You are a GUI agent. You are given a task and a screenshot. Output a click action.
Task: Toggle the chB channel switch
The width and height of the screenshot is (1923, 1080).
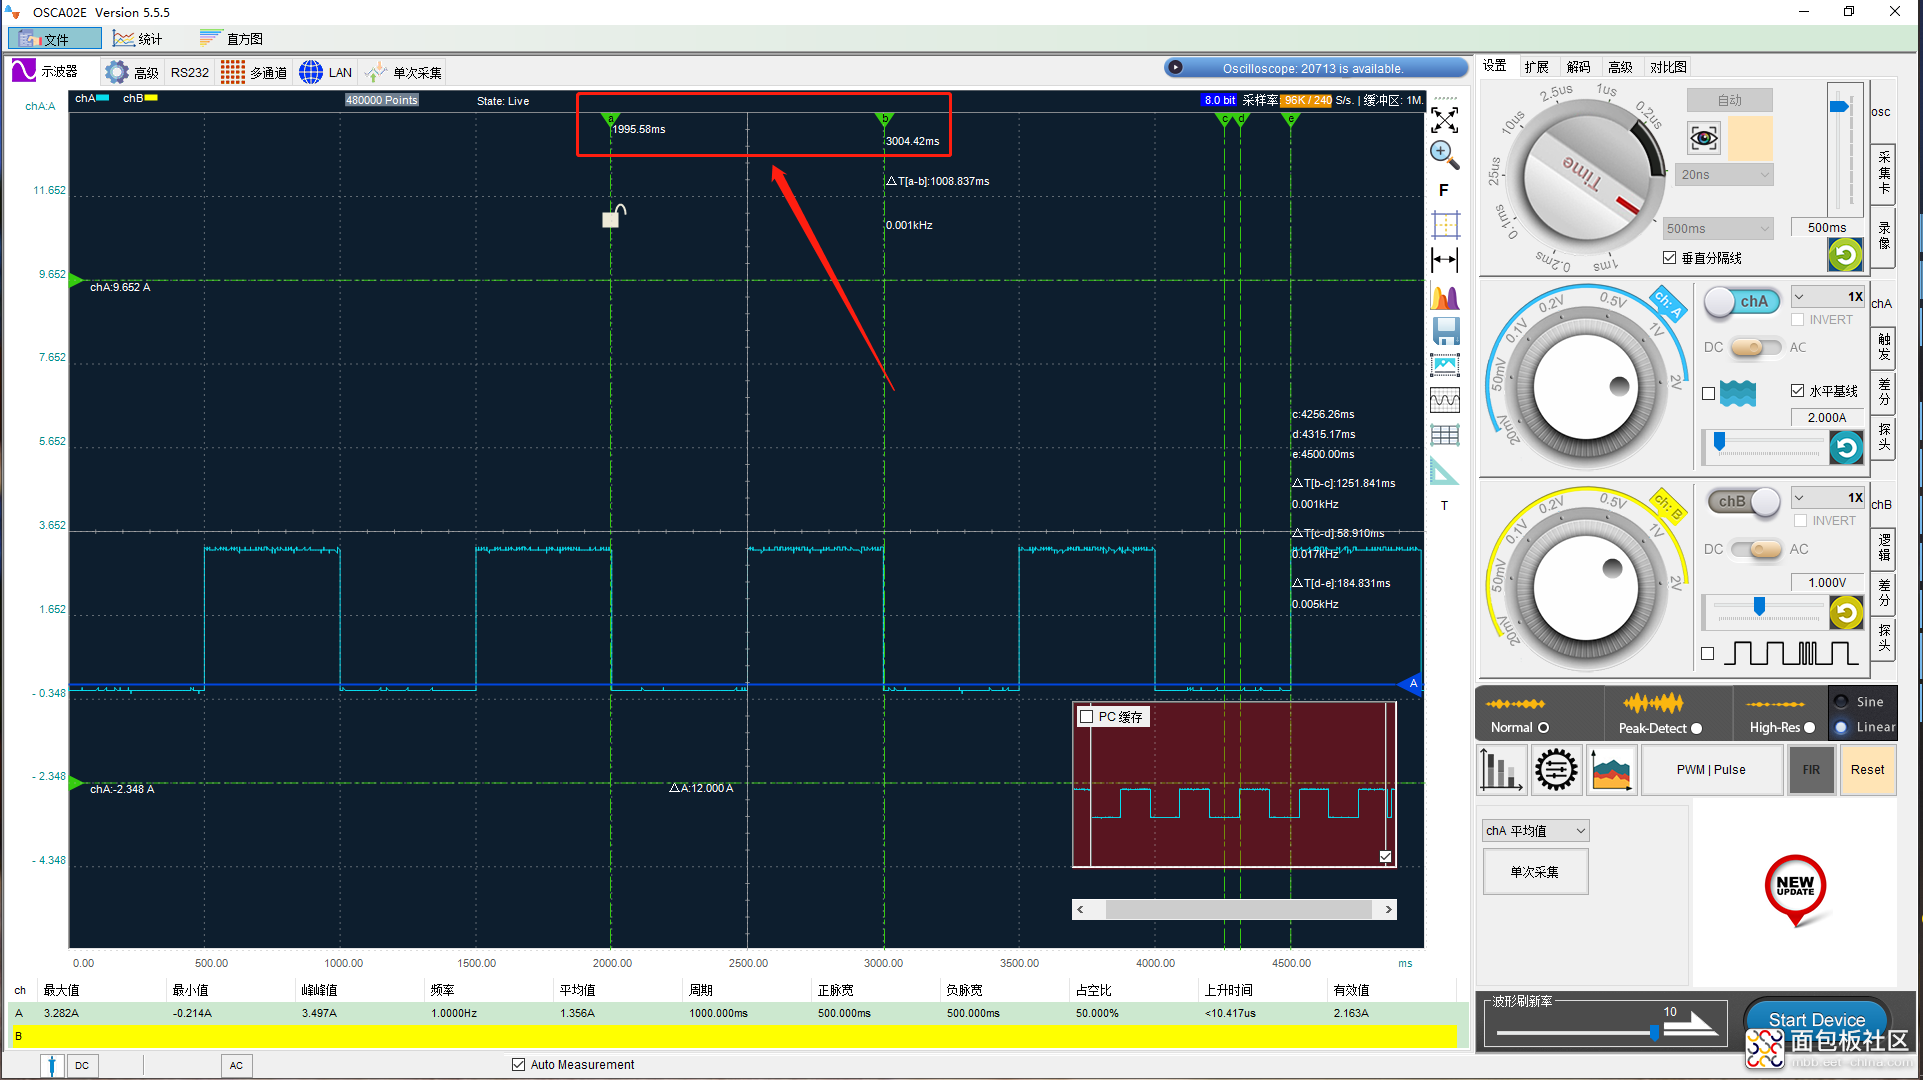point(1745,501)
